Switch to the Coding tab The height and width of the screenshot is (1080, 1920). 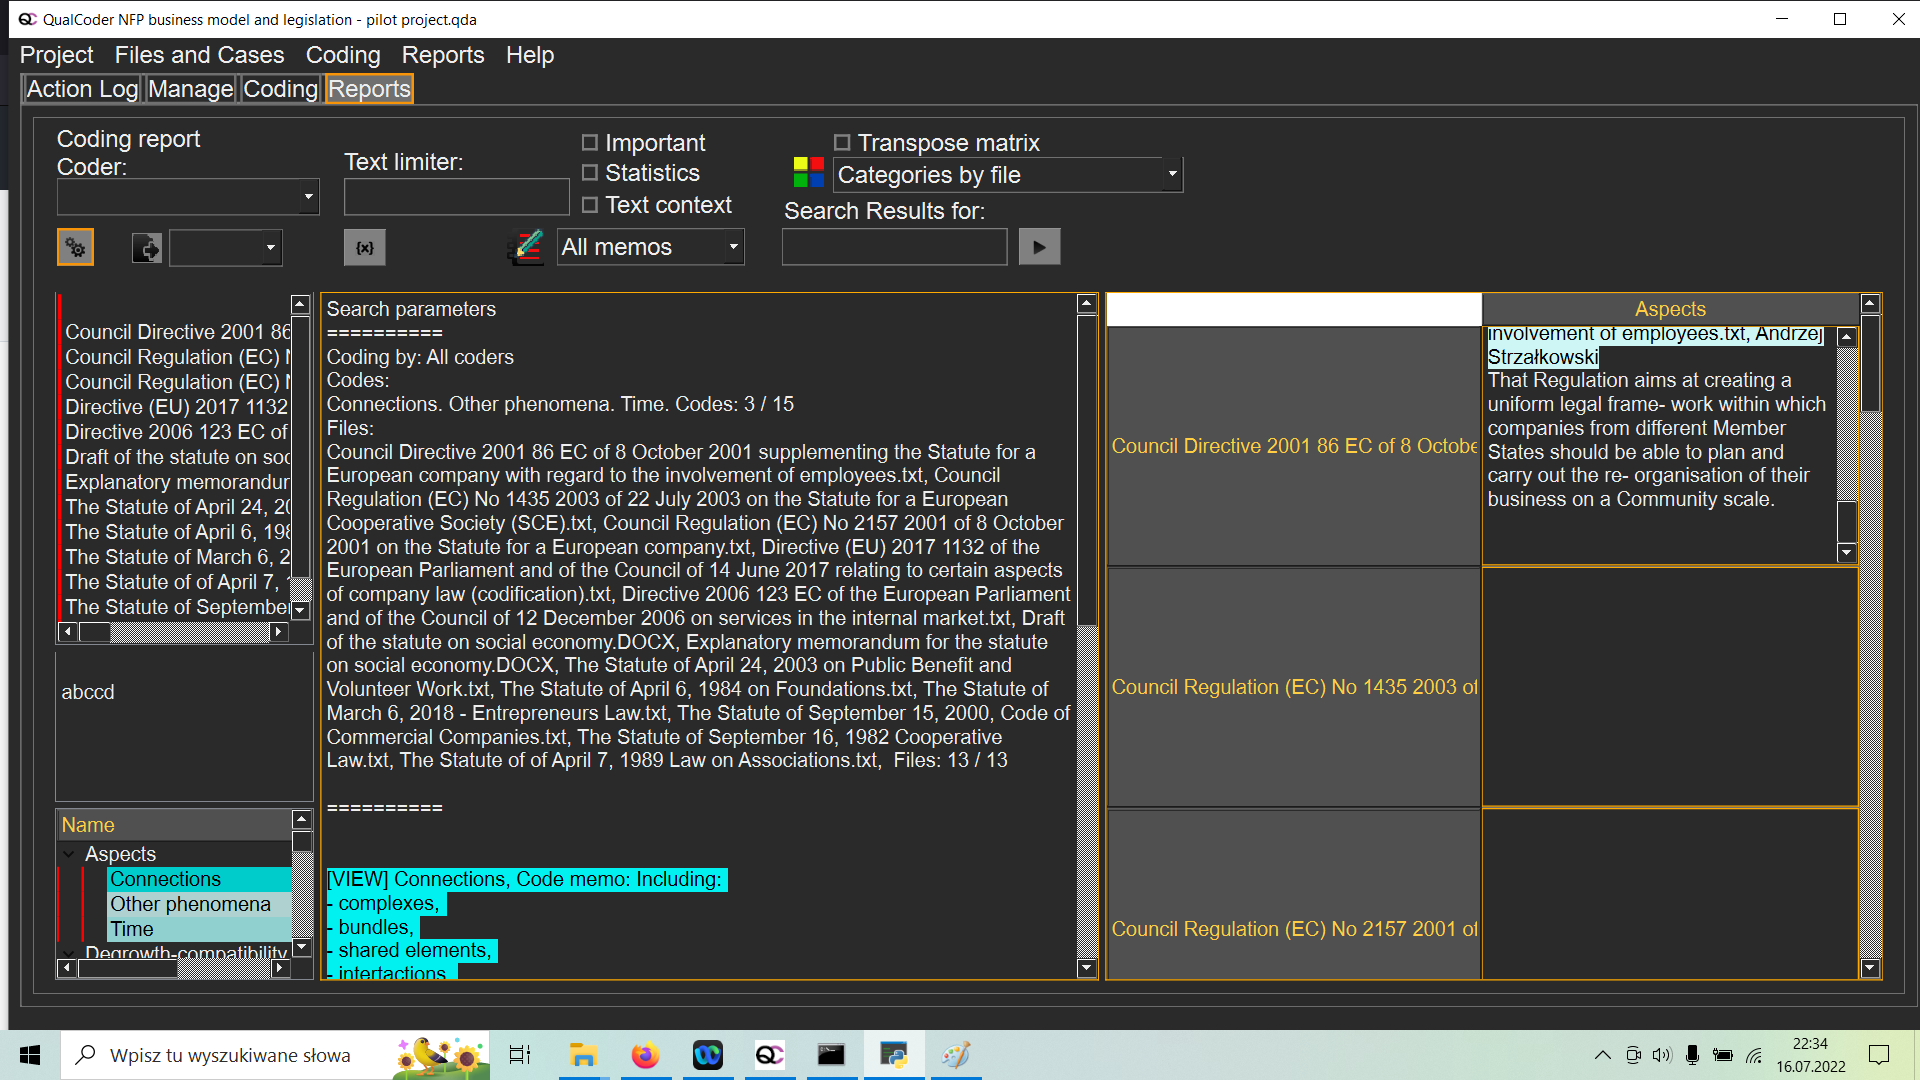tap(280, 89)
